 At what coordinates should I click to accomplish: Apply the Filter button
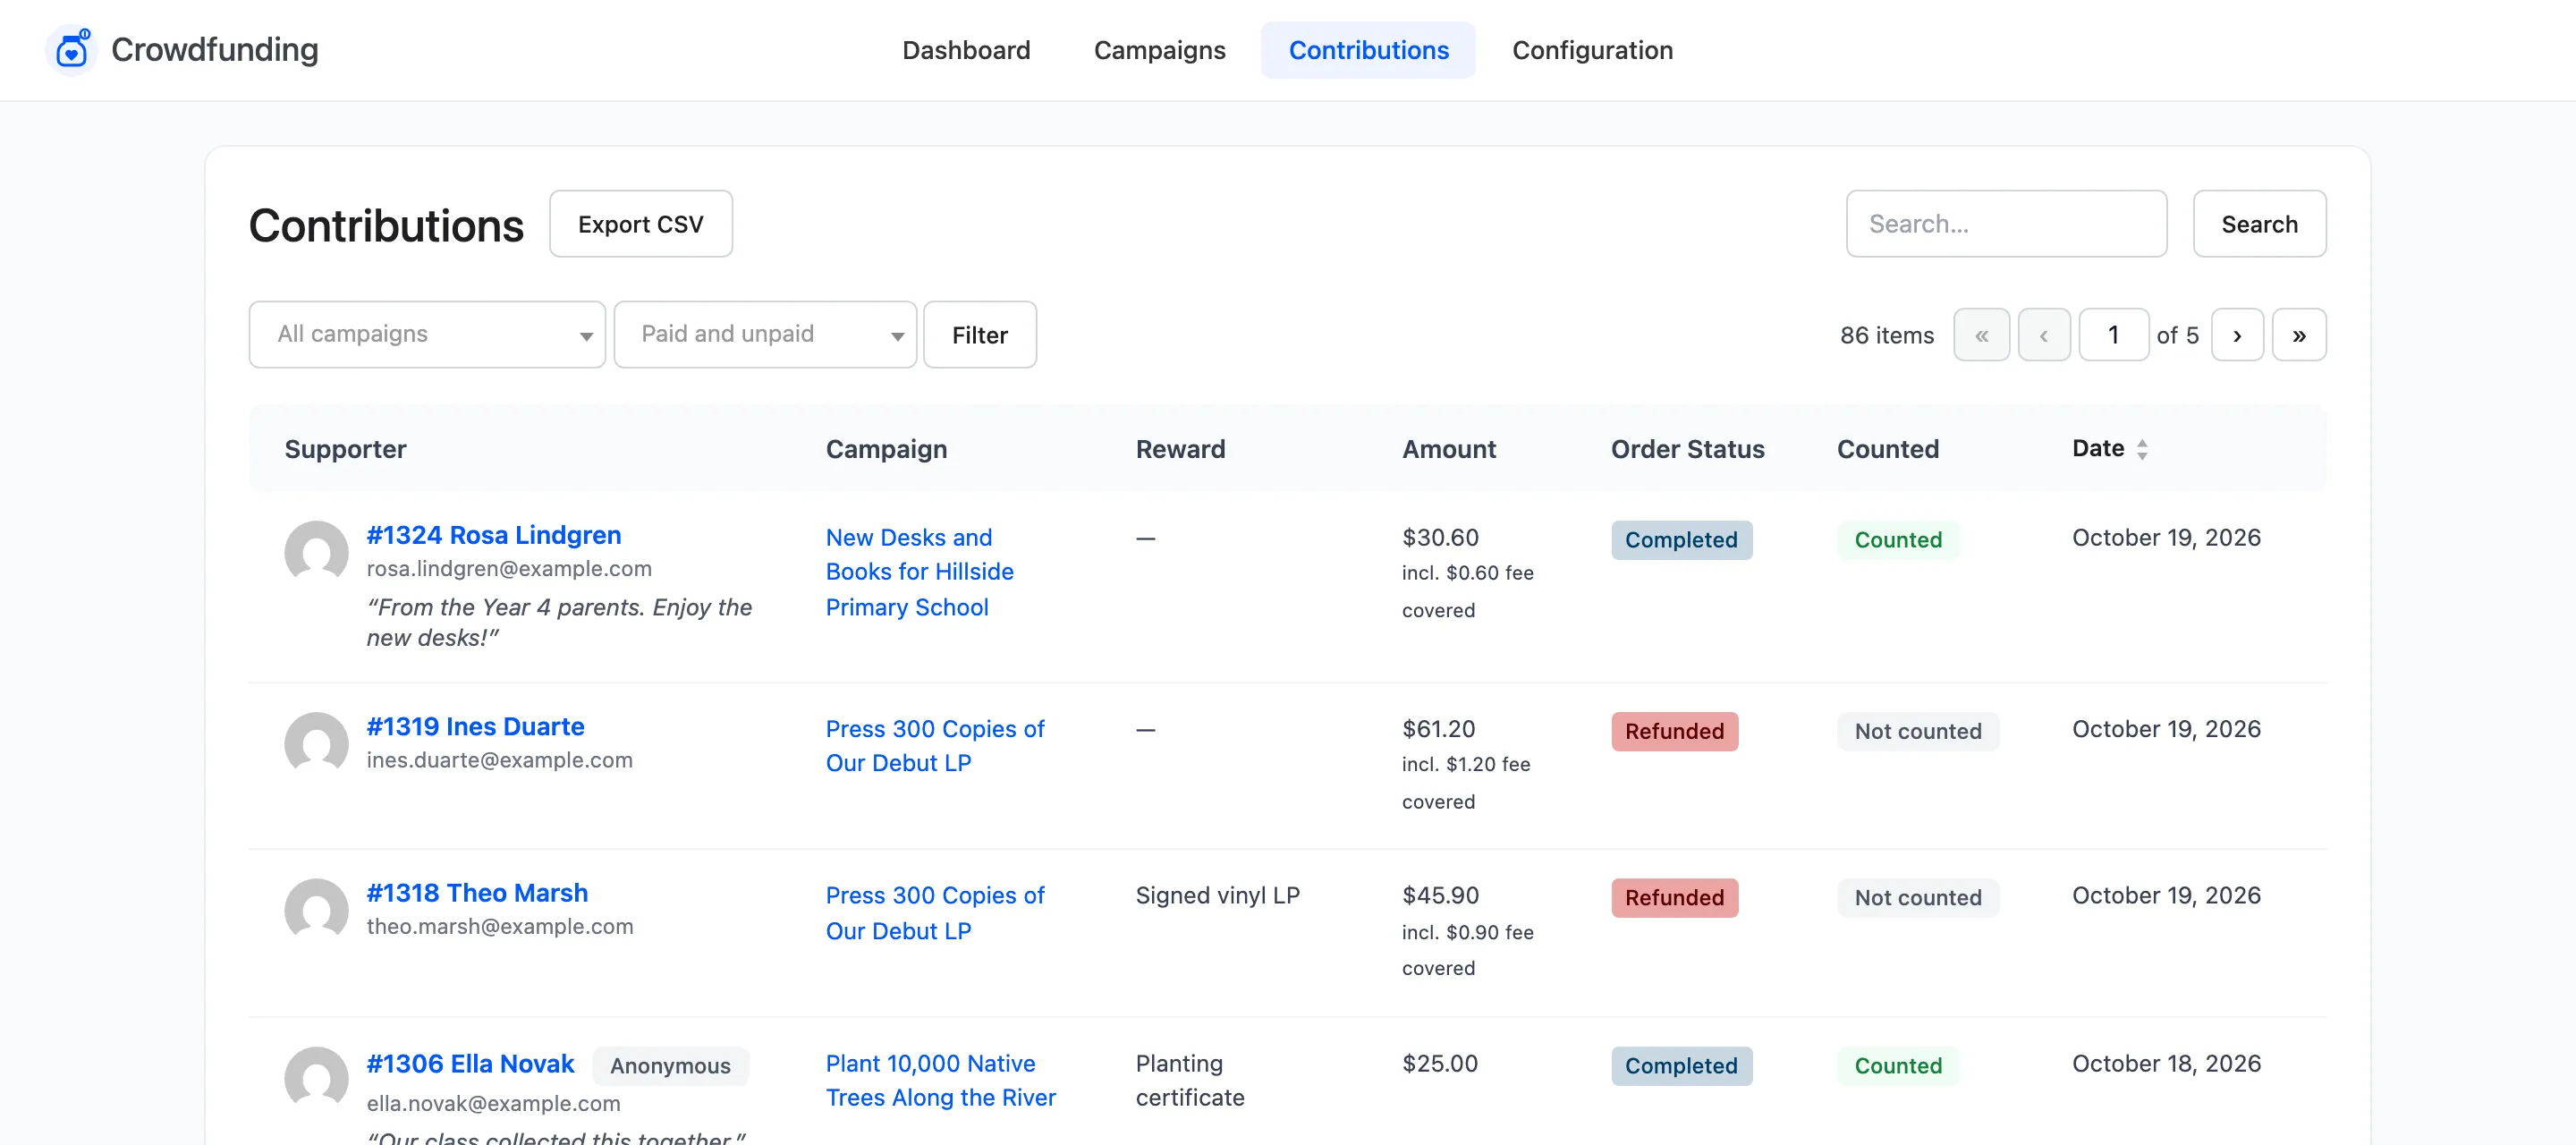[980, 335]
